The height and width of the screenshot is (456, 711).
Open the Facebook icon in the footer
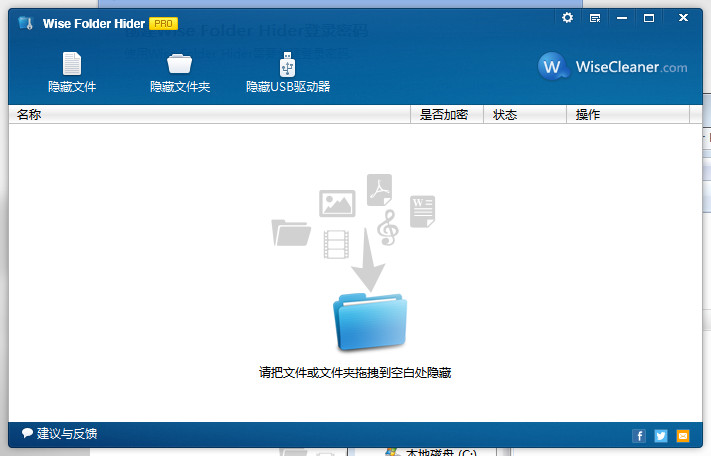point(639,436)
